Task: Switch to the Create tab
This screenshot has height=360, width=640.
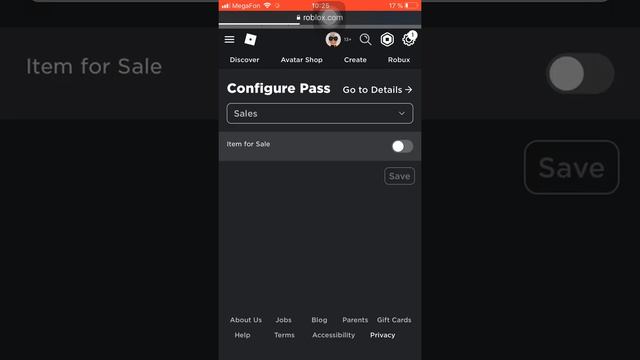Action: click(x=355, y=60)
